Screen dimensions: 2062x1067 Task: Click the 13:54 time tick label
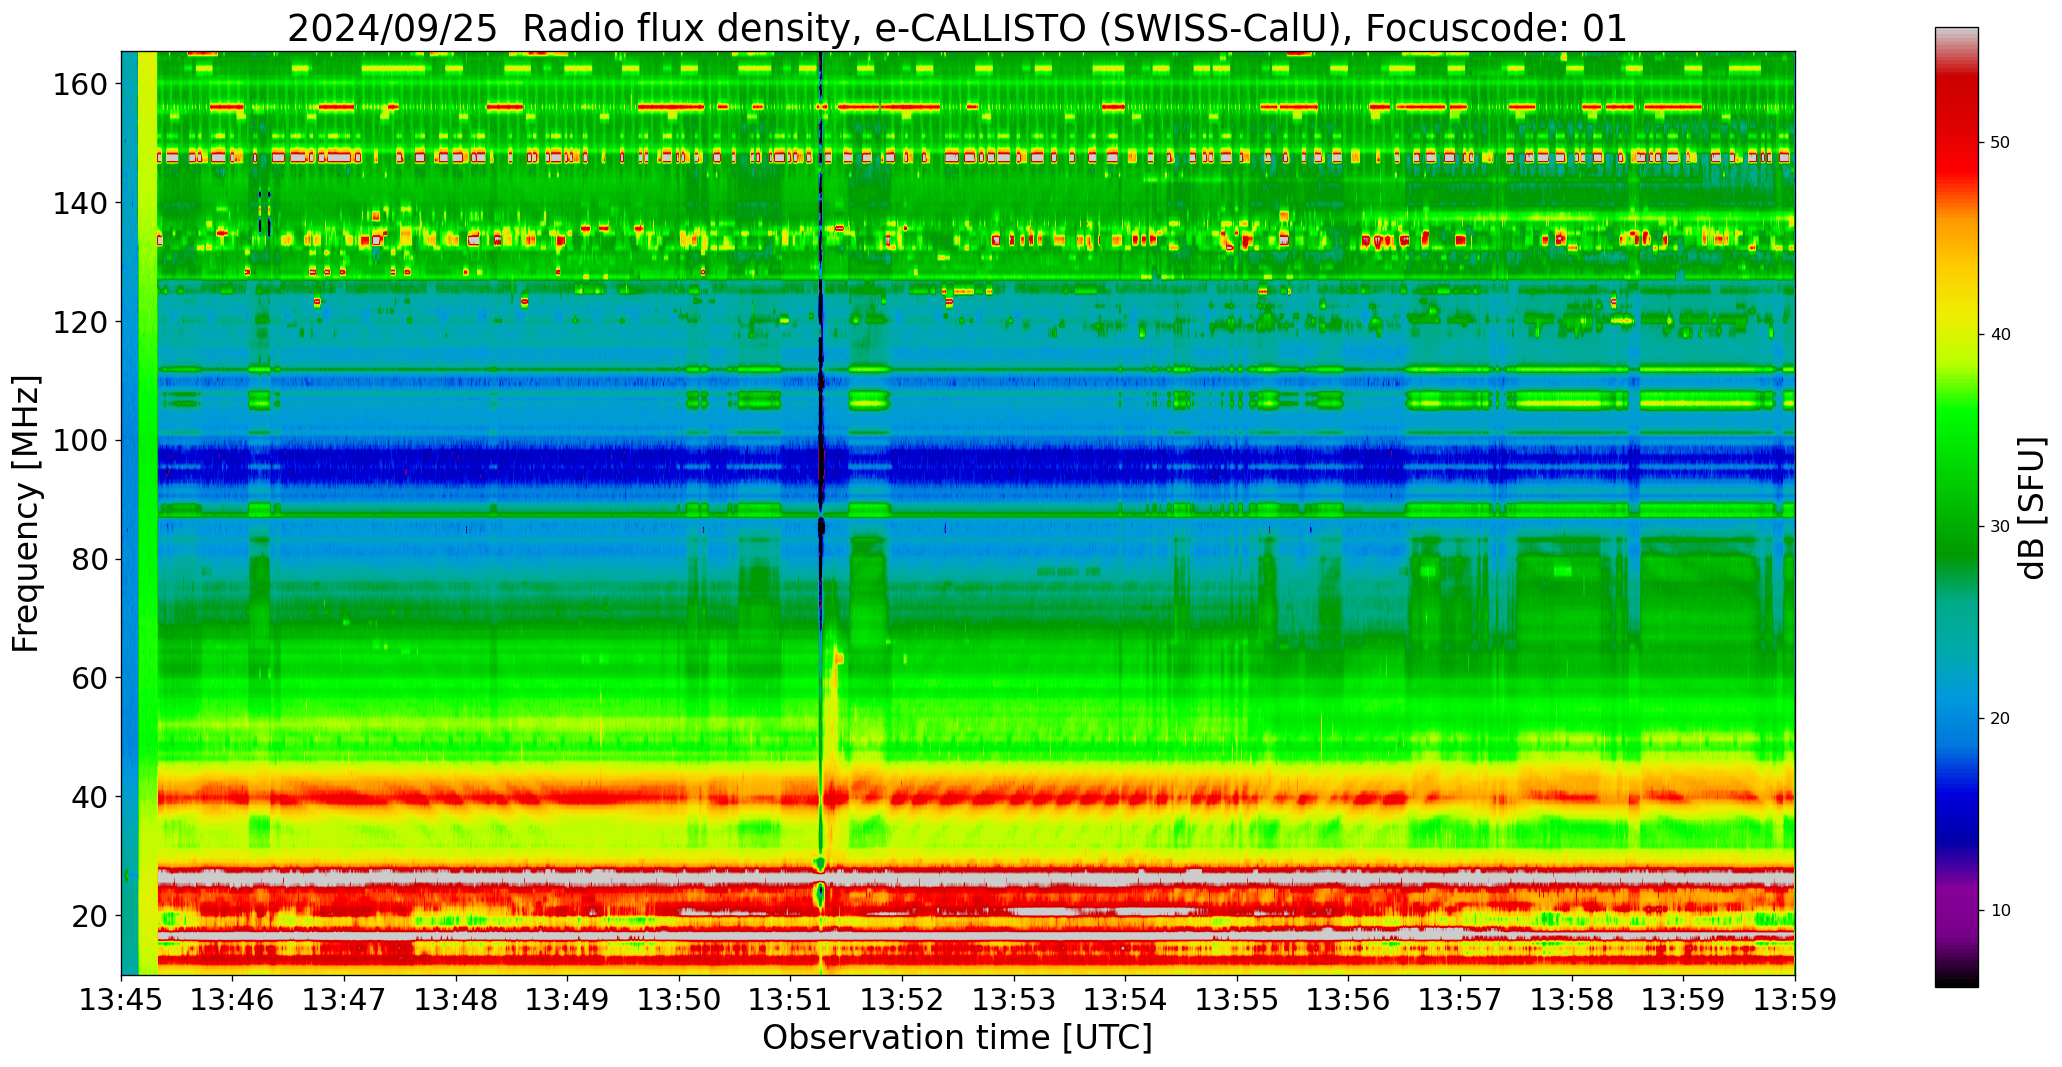1125,999
